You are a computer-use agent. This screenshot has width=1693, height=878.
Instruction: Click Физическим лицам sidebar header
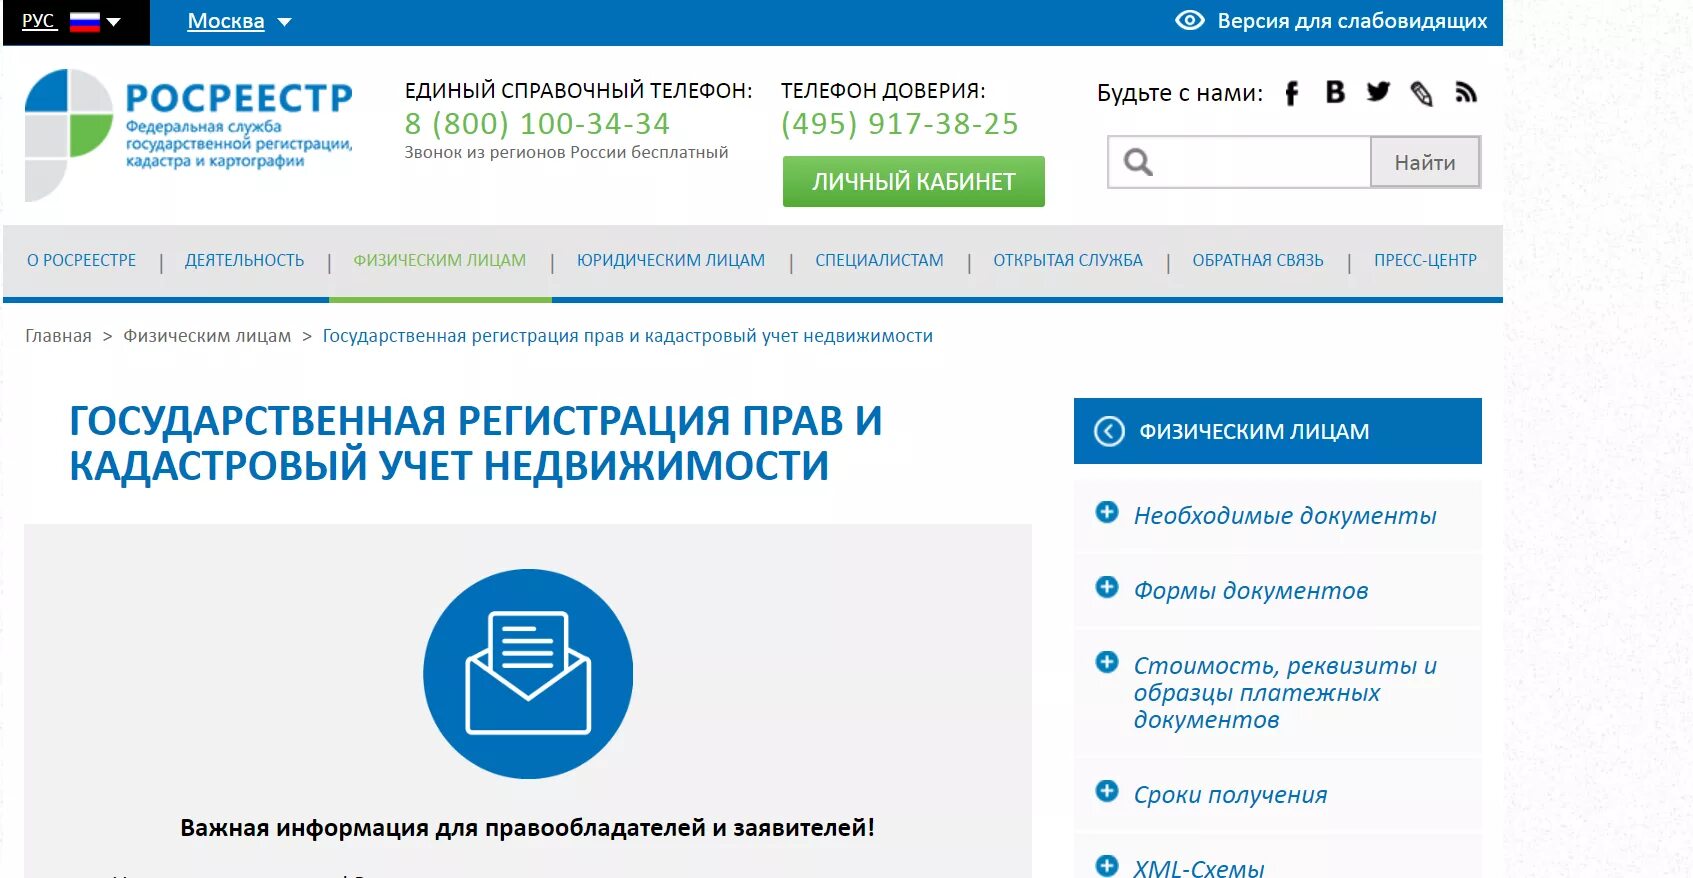pyautogui.click(x=1278, y=431)
